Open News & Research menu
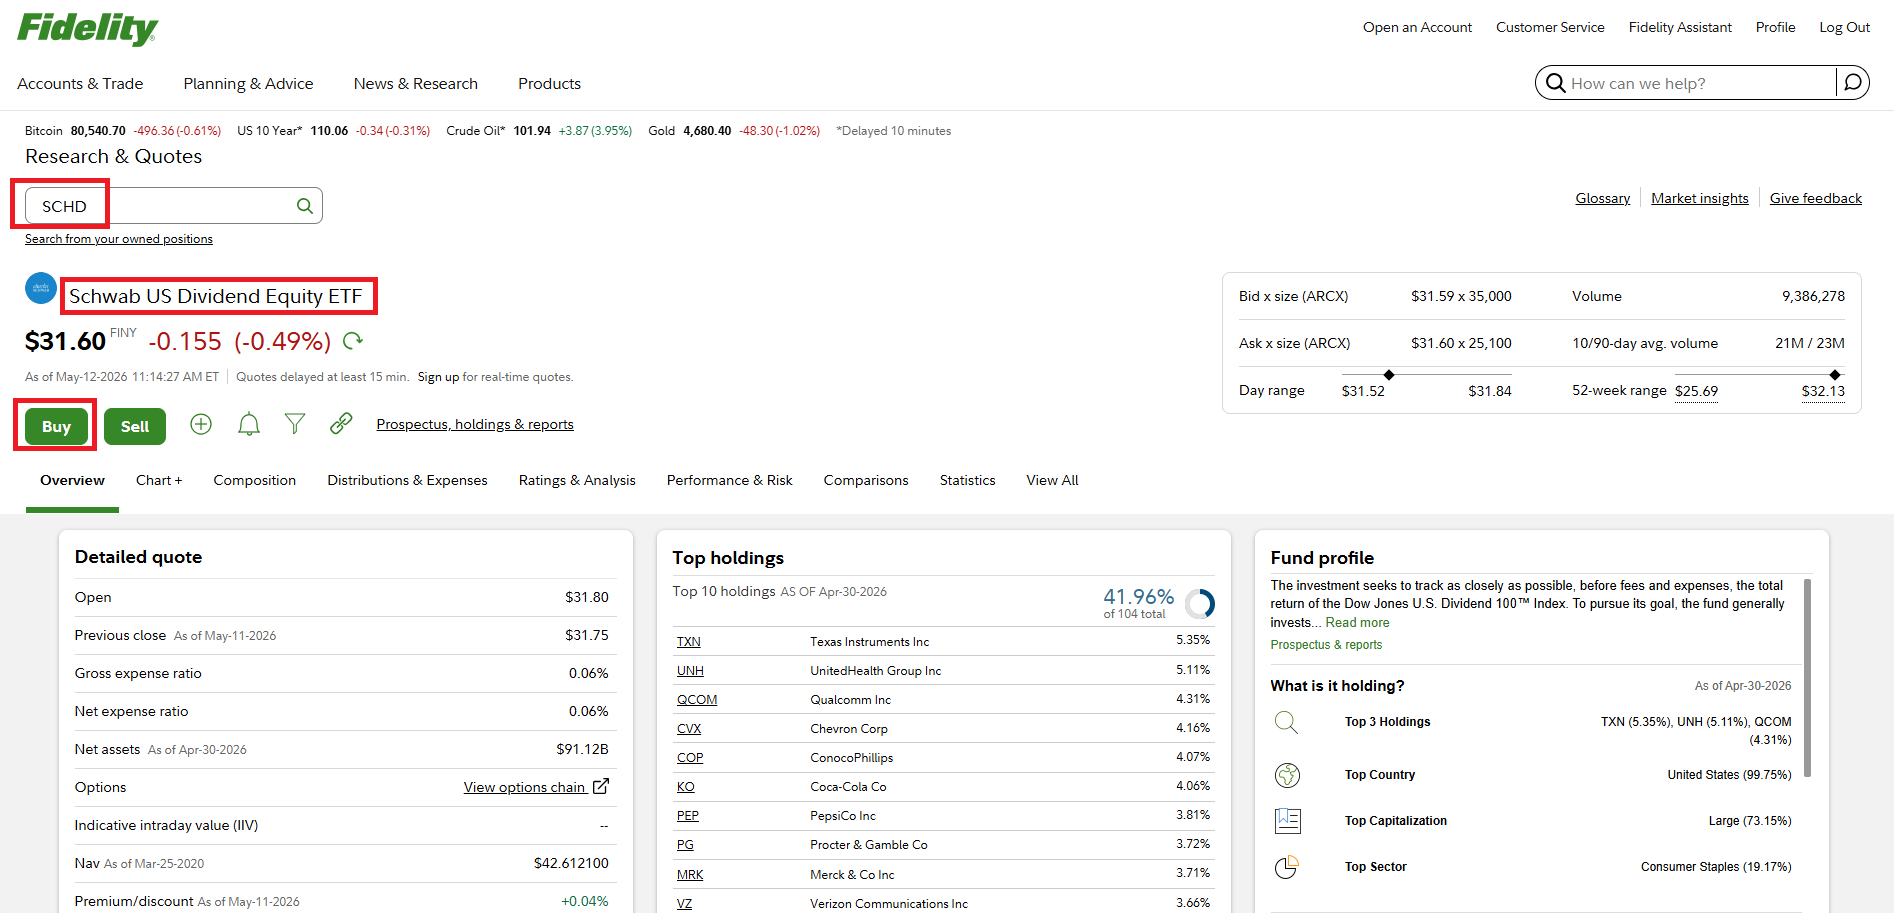Image resolution: width=1896 pixels, height=913 pixels. coord(416,84)
